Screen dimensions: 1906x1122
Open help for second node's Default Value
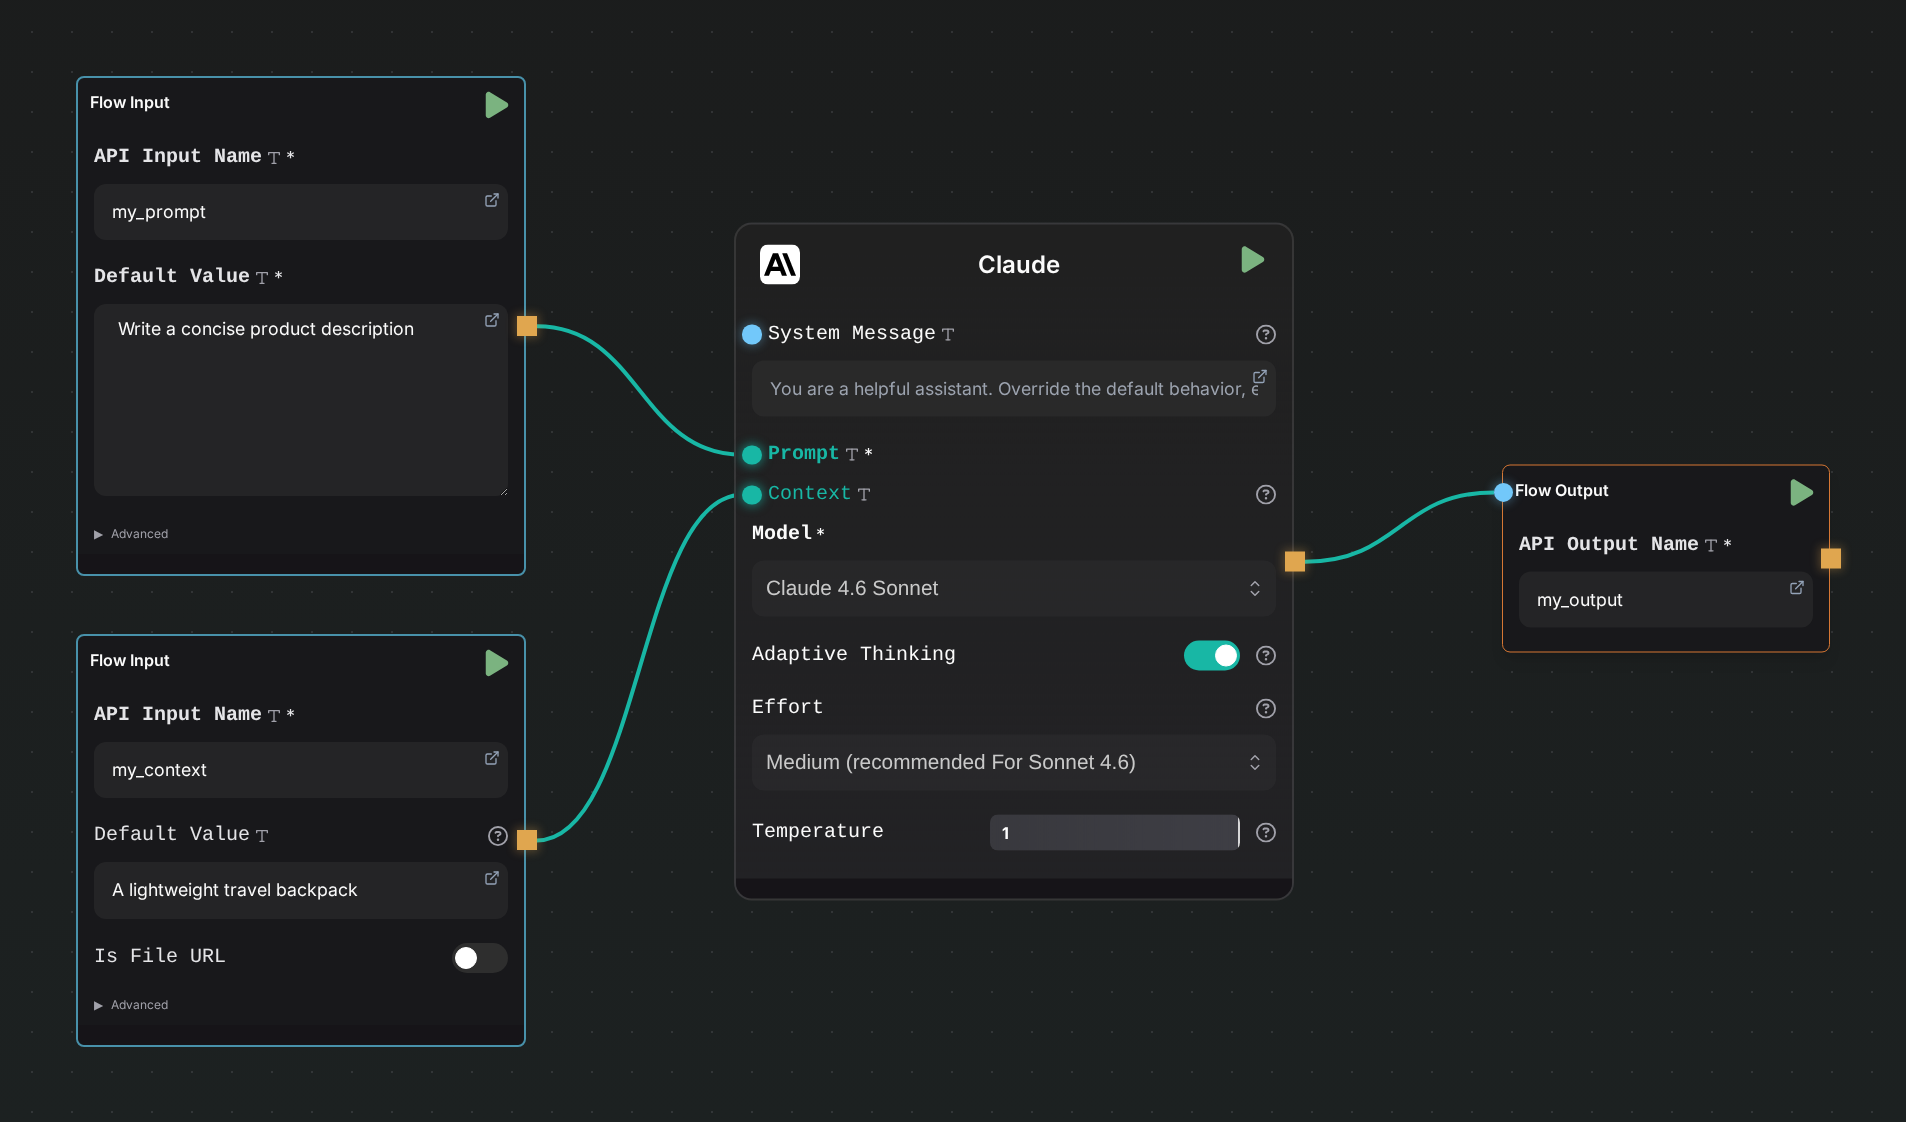tap(498, 837)
